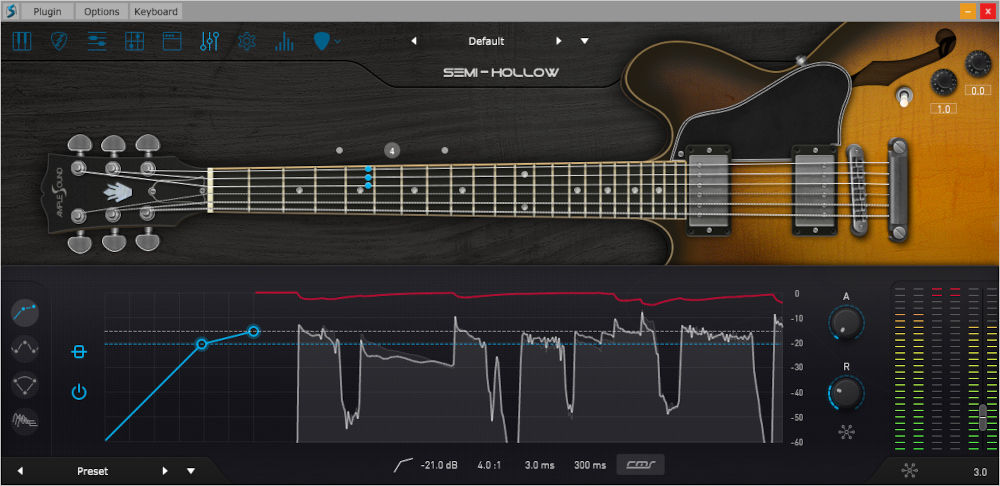Viewport: 1000px width, 486px height.
Task: Click the 4.0 :1 ratio value
Action: [x=489, y=466]
